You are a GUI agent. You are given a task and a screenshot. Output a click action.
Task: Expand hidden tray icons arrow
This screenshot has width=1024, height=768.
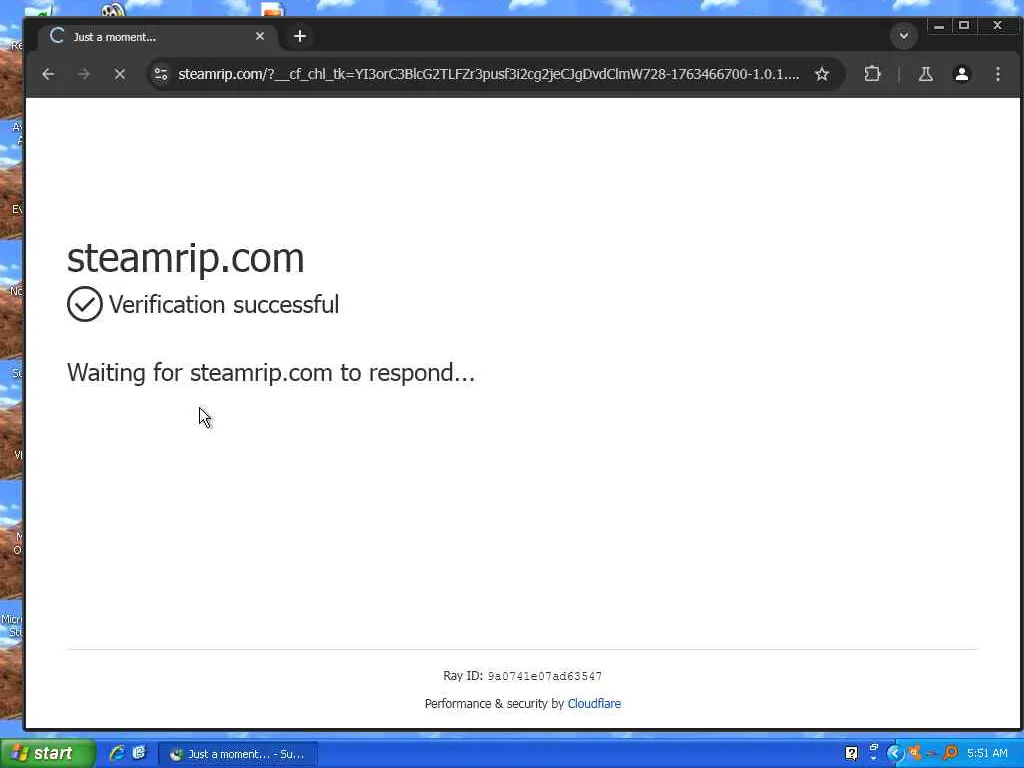895,754
